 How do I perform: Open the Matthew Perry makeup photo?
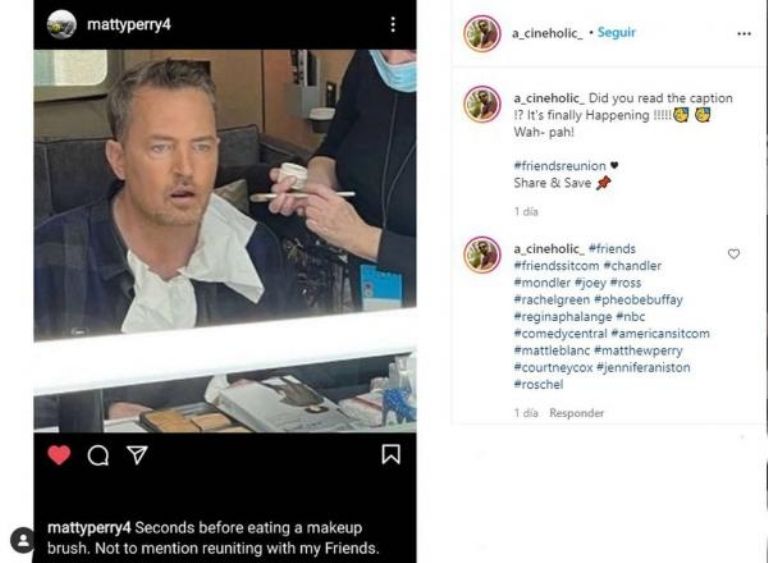click(x=225, y=241)
